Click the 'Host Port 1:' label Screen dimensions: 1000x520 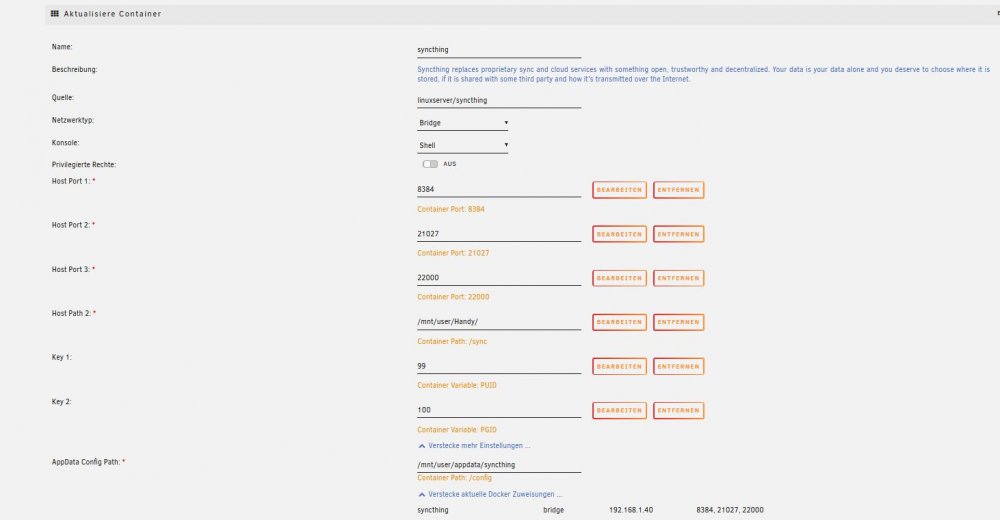pyautogui.click(x=71, y=181)
